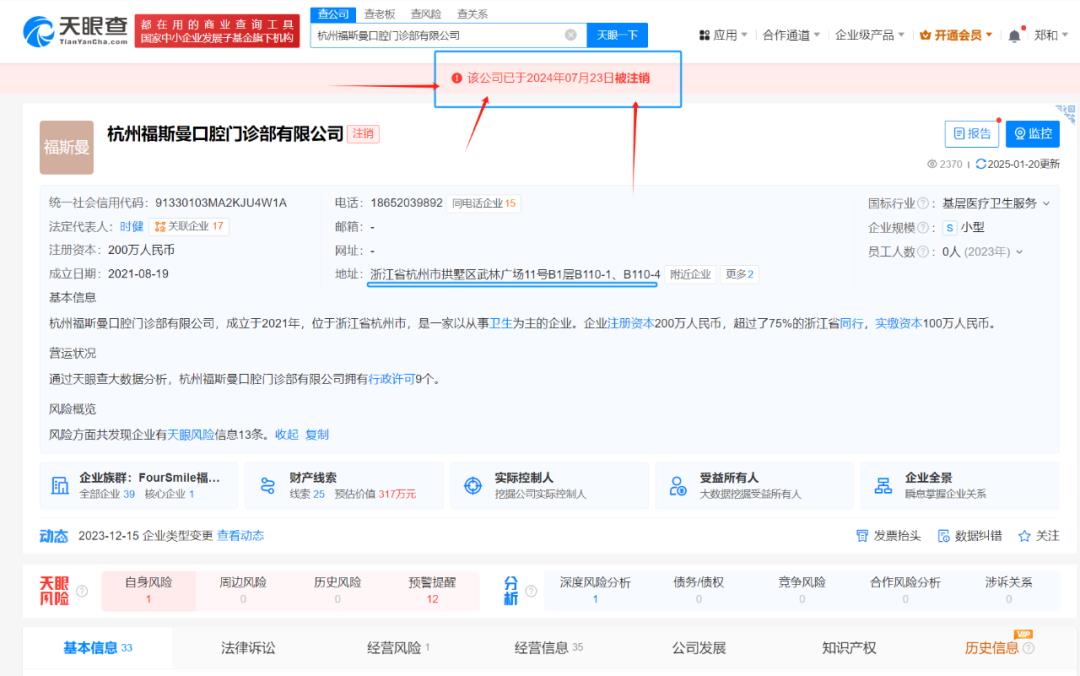The width and height of the screenshot is (1080, 676).
Task: Expand addresses with 更多2 button
Action: click(x=739, y=274)
